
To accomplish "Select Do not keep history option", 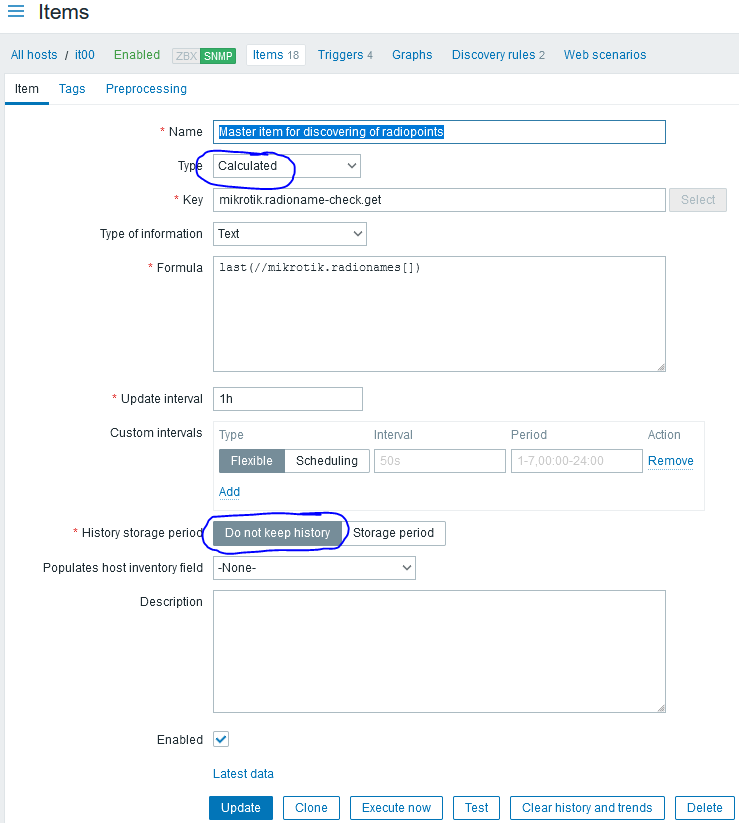I will pos(277,533).
